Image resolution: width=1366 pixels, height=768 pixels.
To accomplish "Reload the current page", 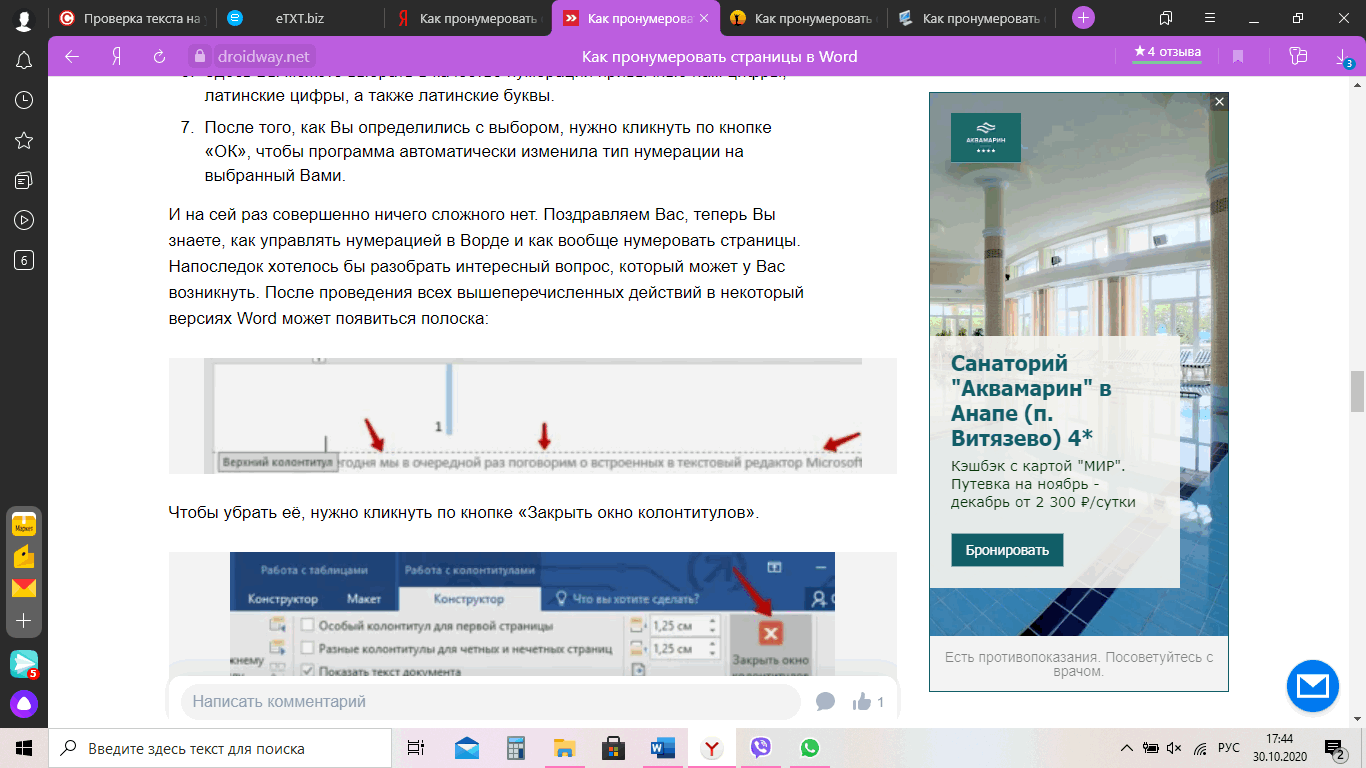I will point(159,56).
